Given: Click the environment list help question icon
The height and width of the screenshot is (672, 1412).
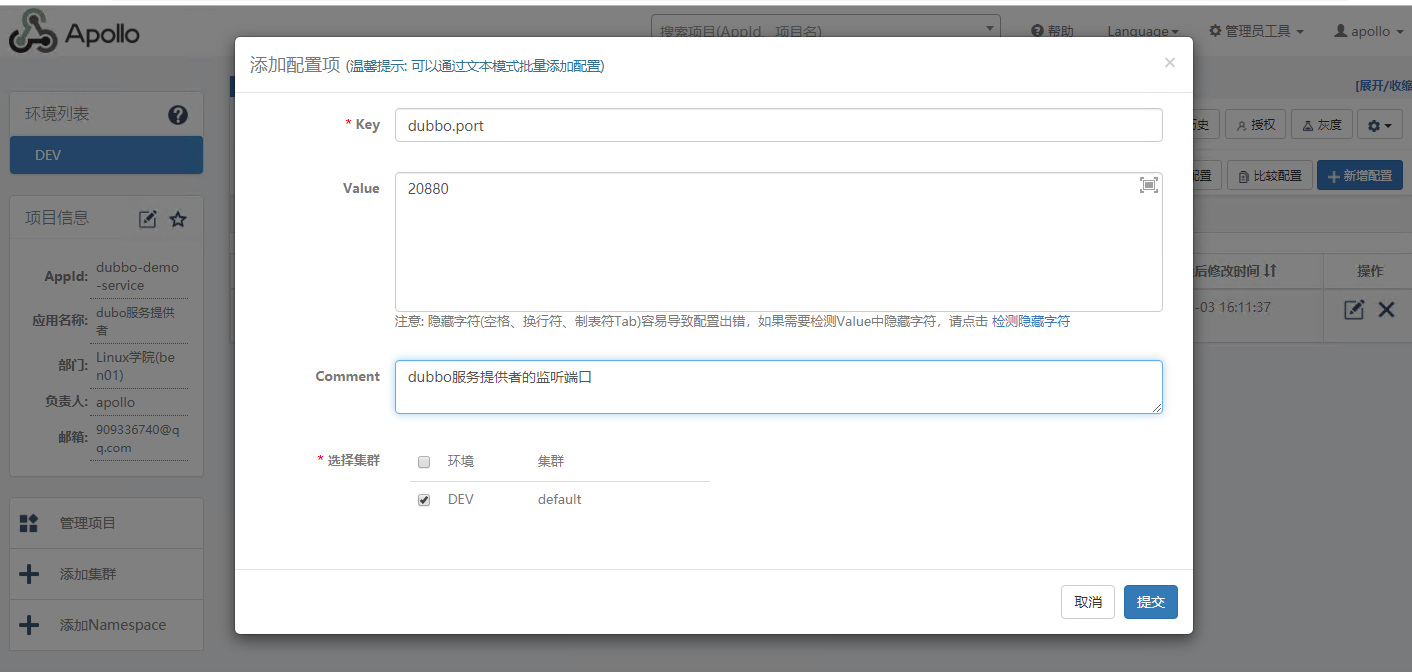Looking at the screenshot, I should tap(178, 115).
